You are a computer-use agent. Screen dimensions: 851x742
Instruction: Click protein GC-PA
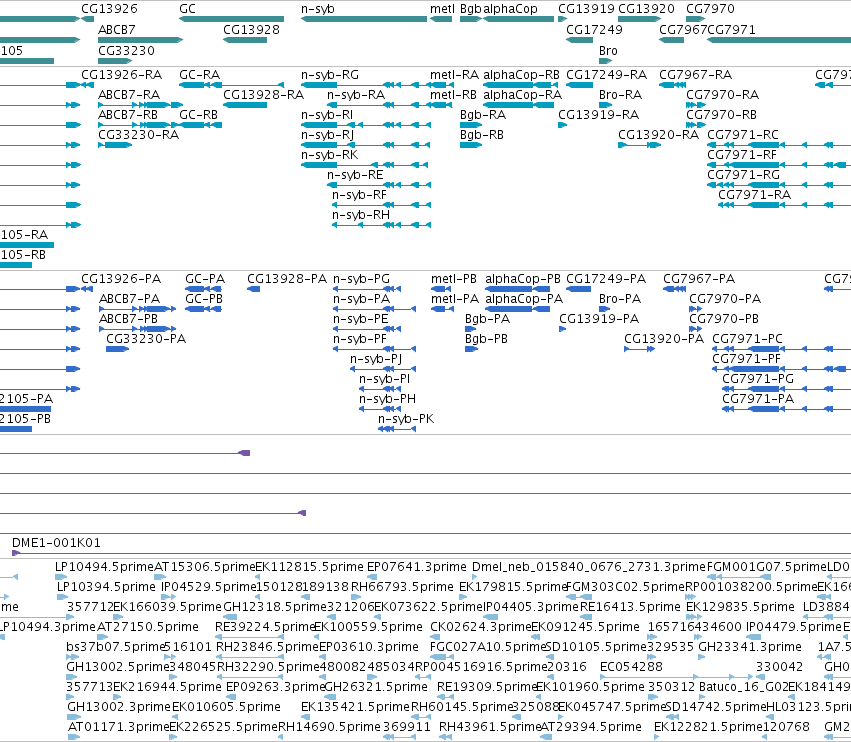point(205,279)
